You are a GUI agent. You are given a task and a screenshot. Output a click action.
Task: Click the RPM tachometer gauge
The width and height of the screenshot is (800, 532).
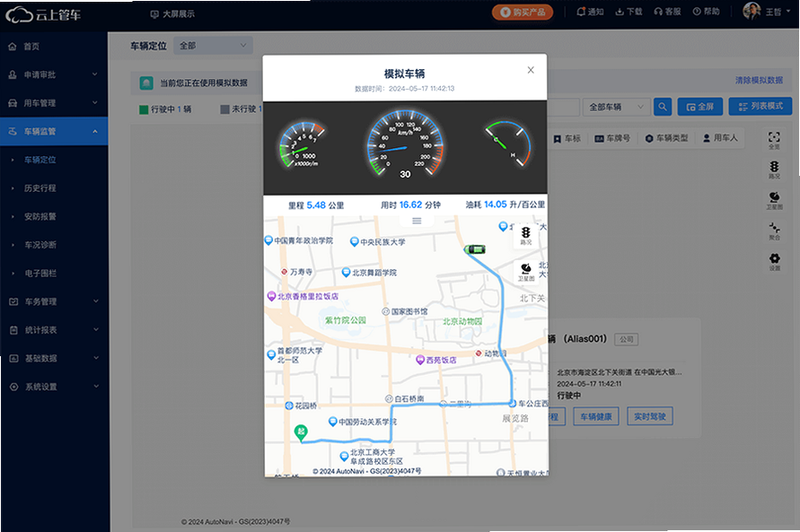(x=301, y=145)
